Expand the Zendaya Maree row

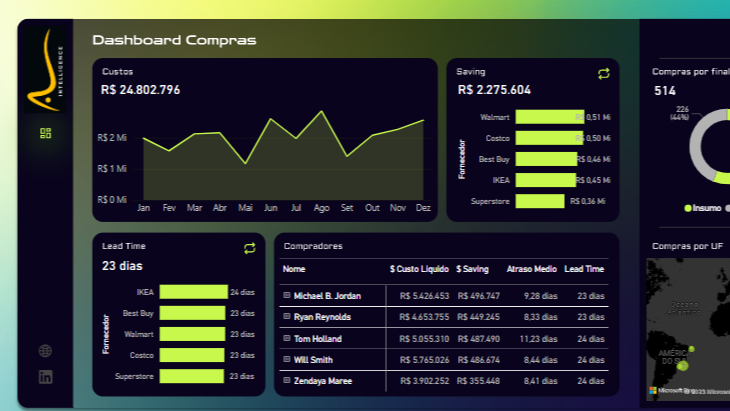(x=287, y=381)
